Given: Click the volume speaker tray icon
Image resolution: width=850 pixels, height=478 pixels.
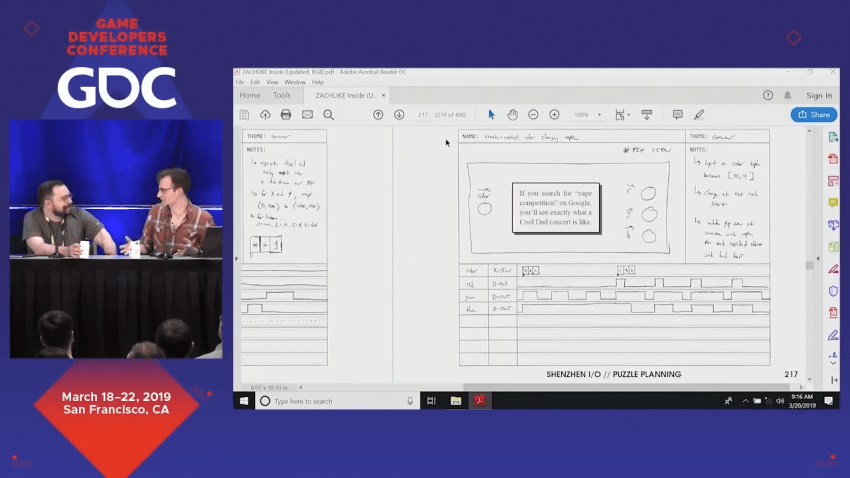Looking at the screenshot, I should pos(780,401).
